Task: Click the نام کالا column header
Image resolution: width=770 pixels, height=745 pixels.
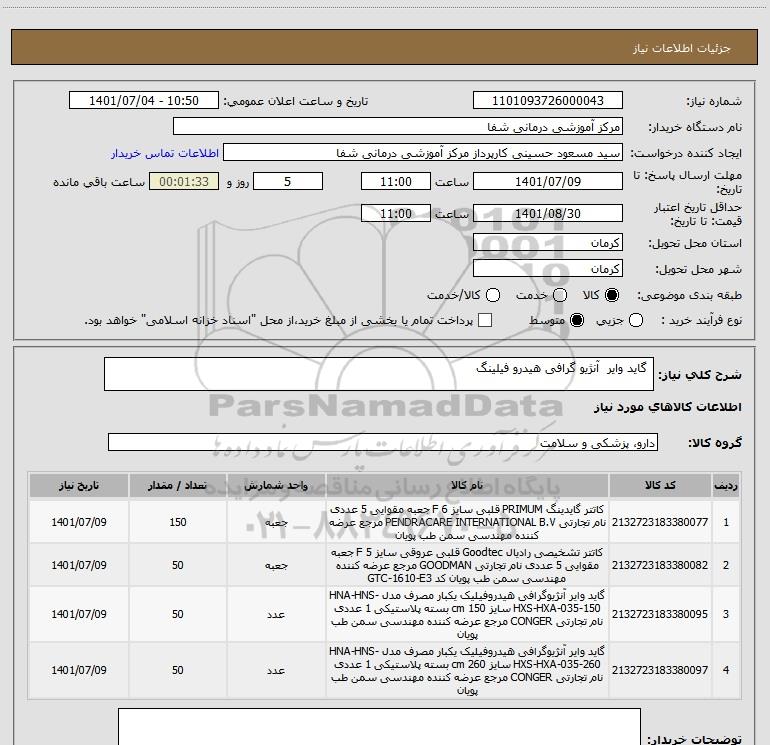Action: pyautogui.click(x=467, y=485)
